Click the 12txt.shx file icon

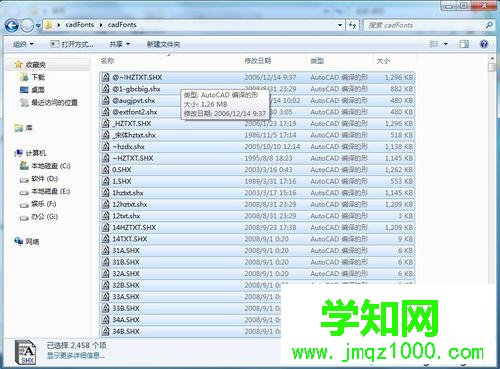(x=106, y=216)
